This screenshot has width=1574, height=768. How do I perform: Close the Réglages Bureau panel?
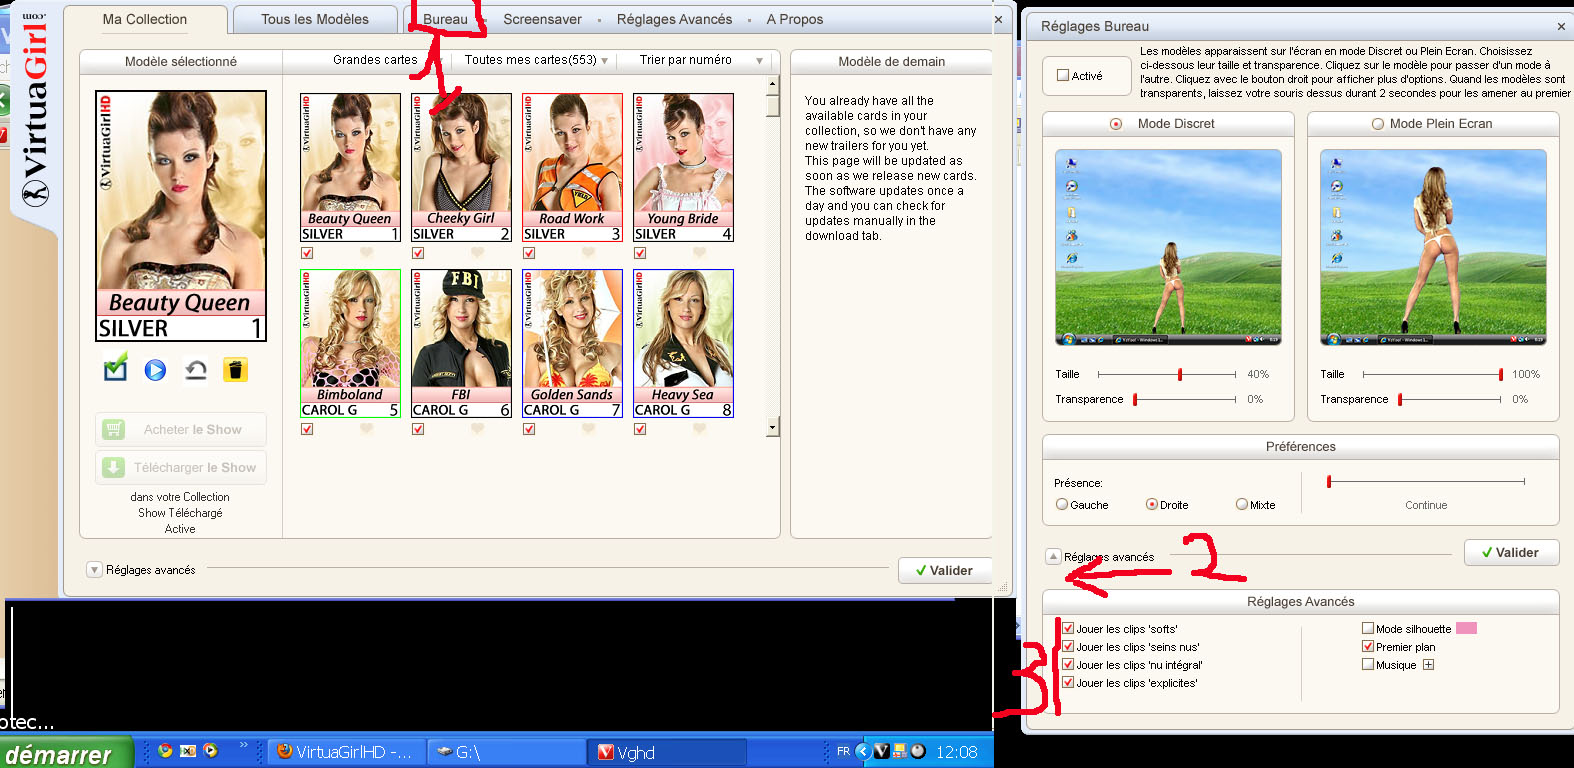1561,27
